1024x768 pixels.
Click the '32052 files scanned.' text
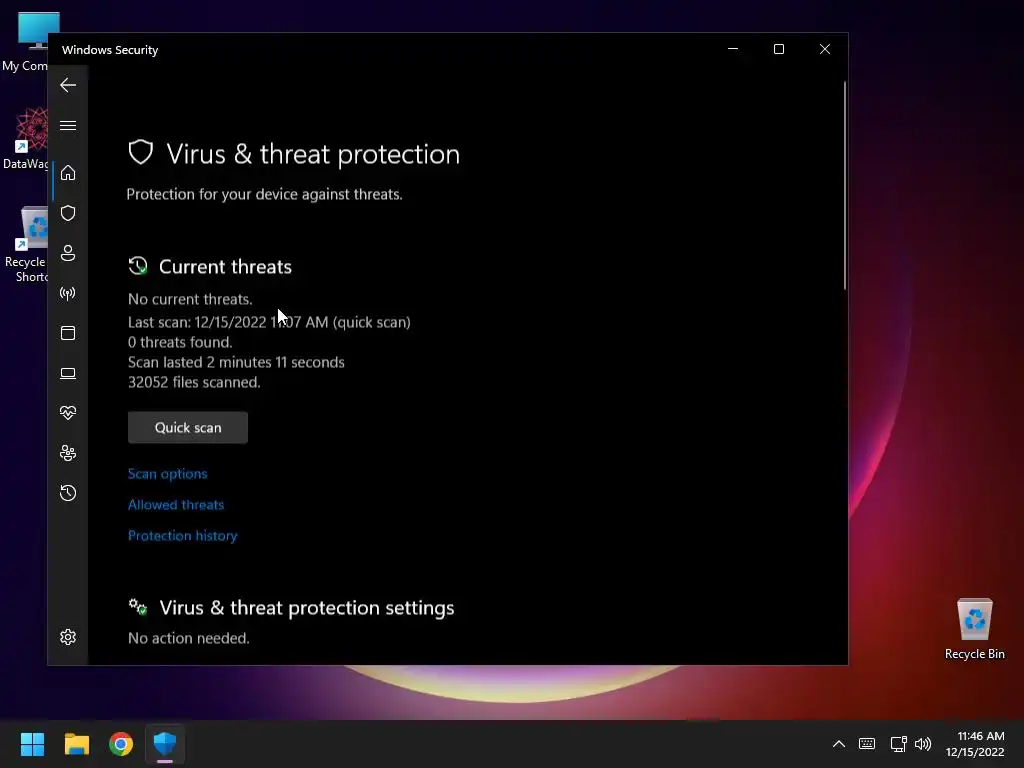[194, 382]
